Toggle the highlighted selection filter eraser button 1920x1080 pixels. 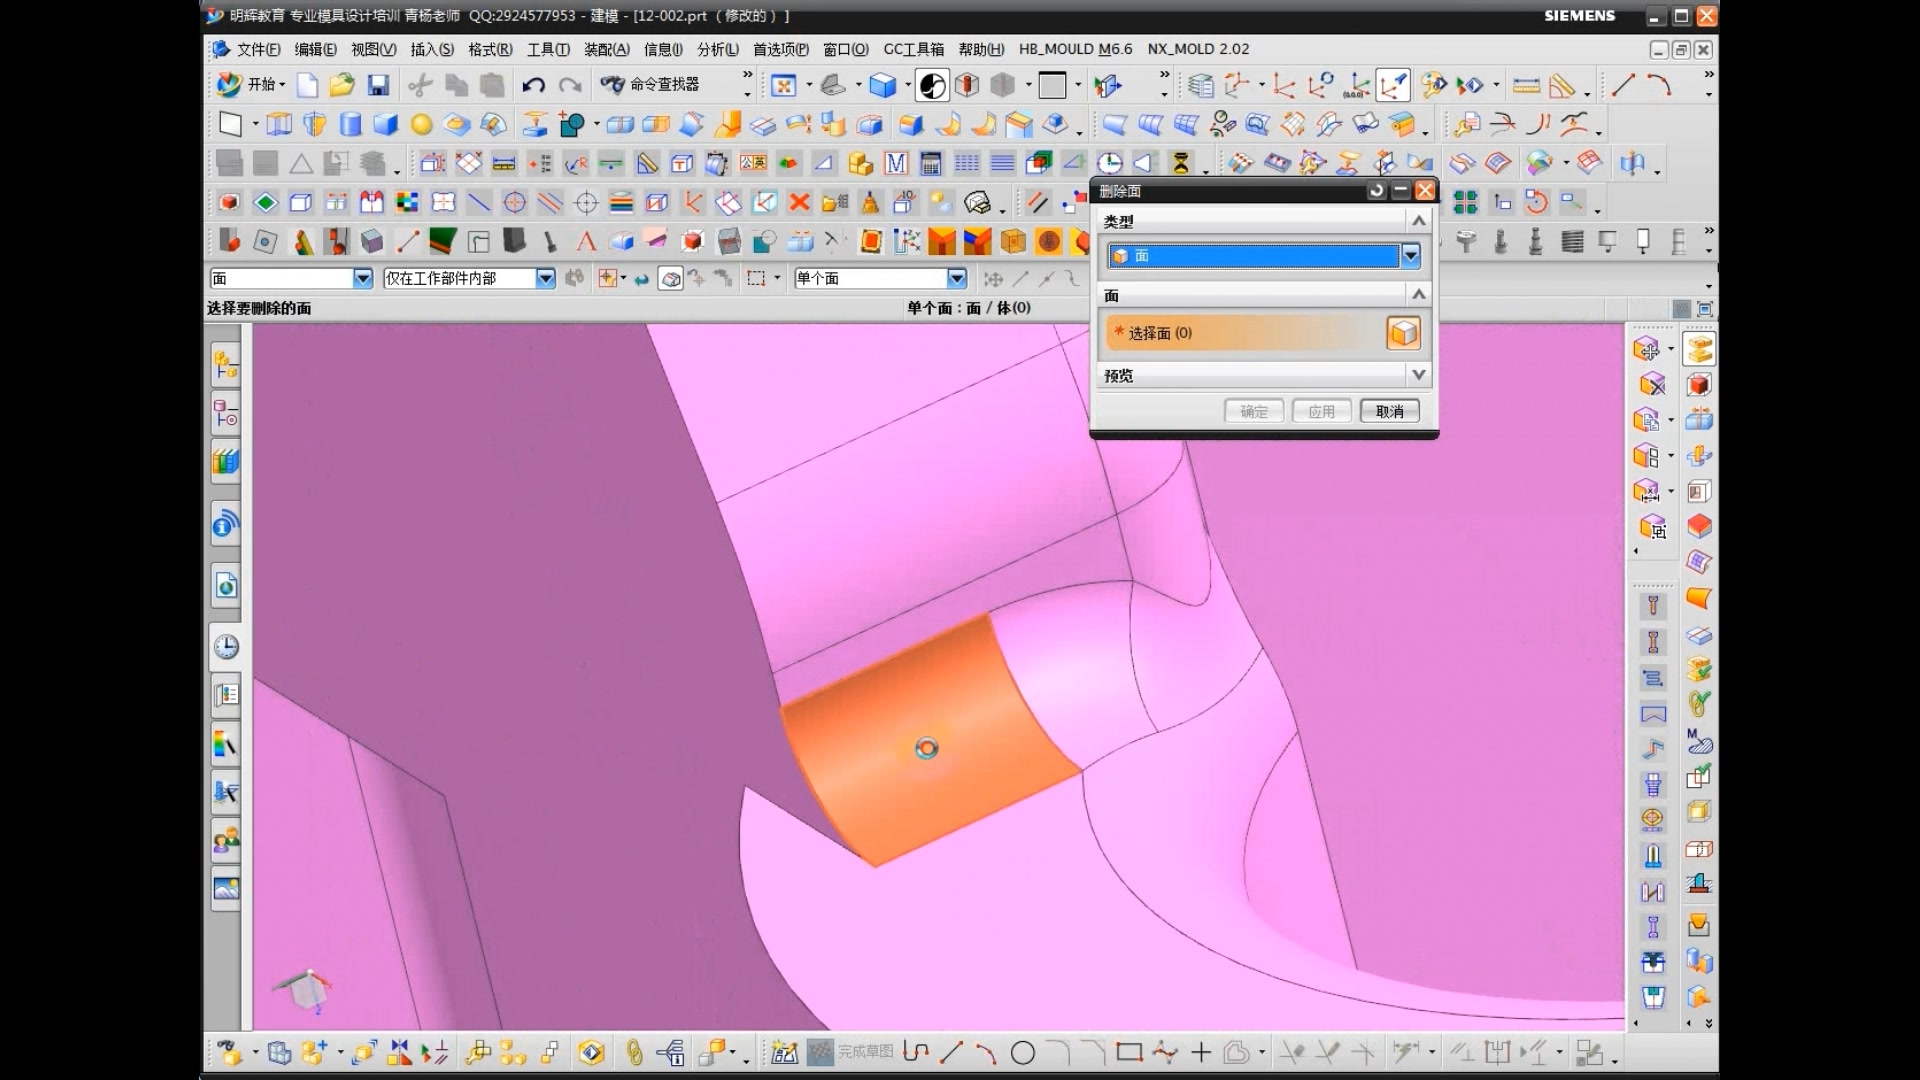671,279
